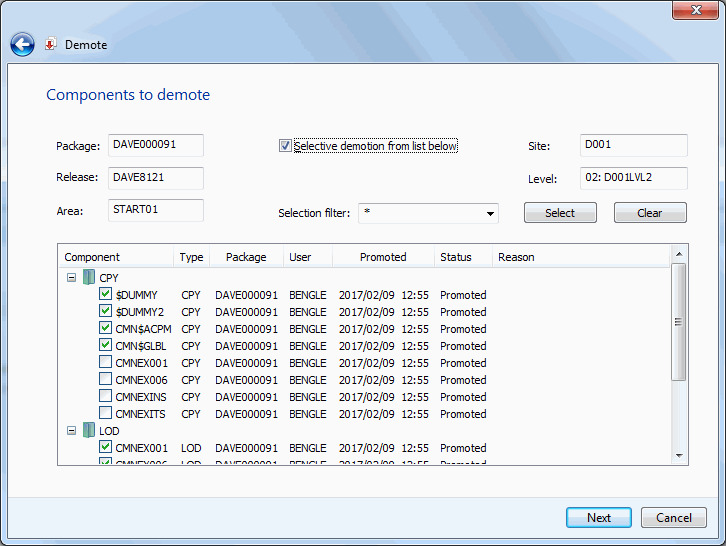
Task: Sort by Type column header
Action: pyautogui.click(x=192, y=257)
